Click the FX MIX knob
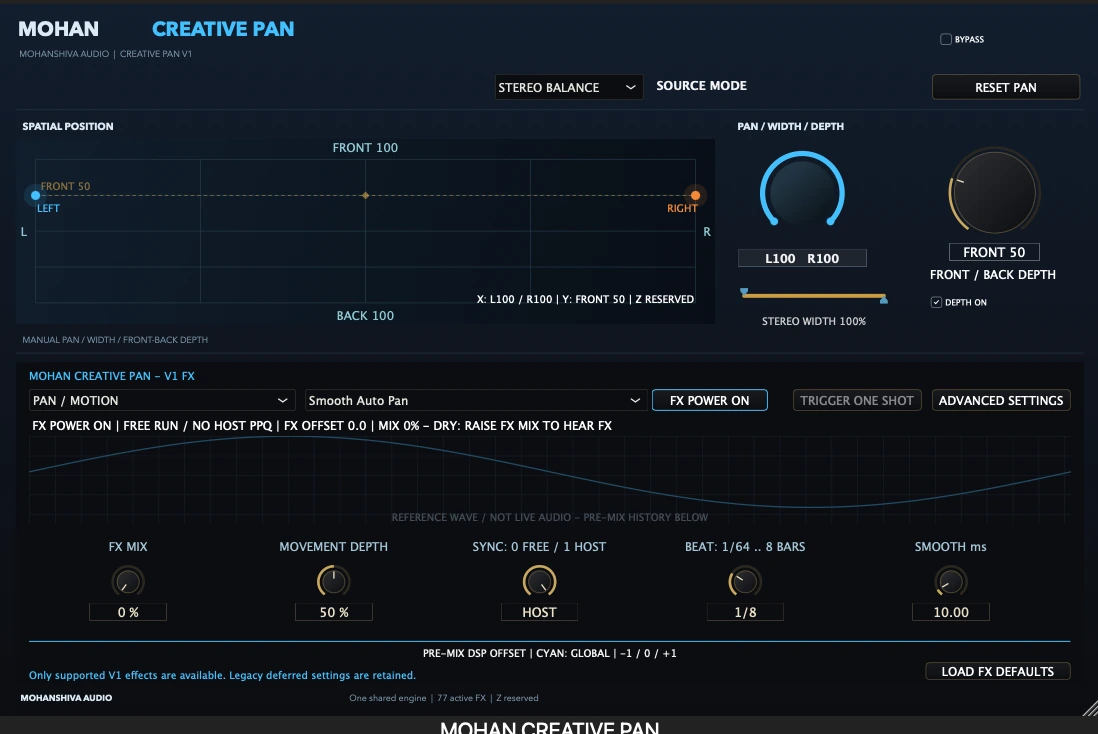 pyautogui.click(x=127, y=581)
